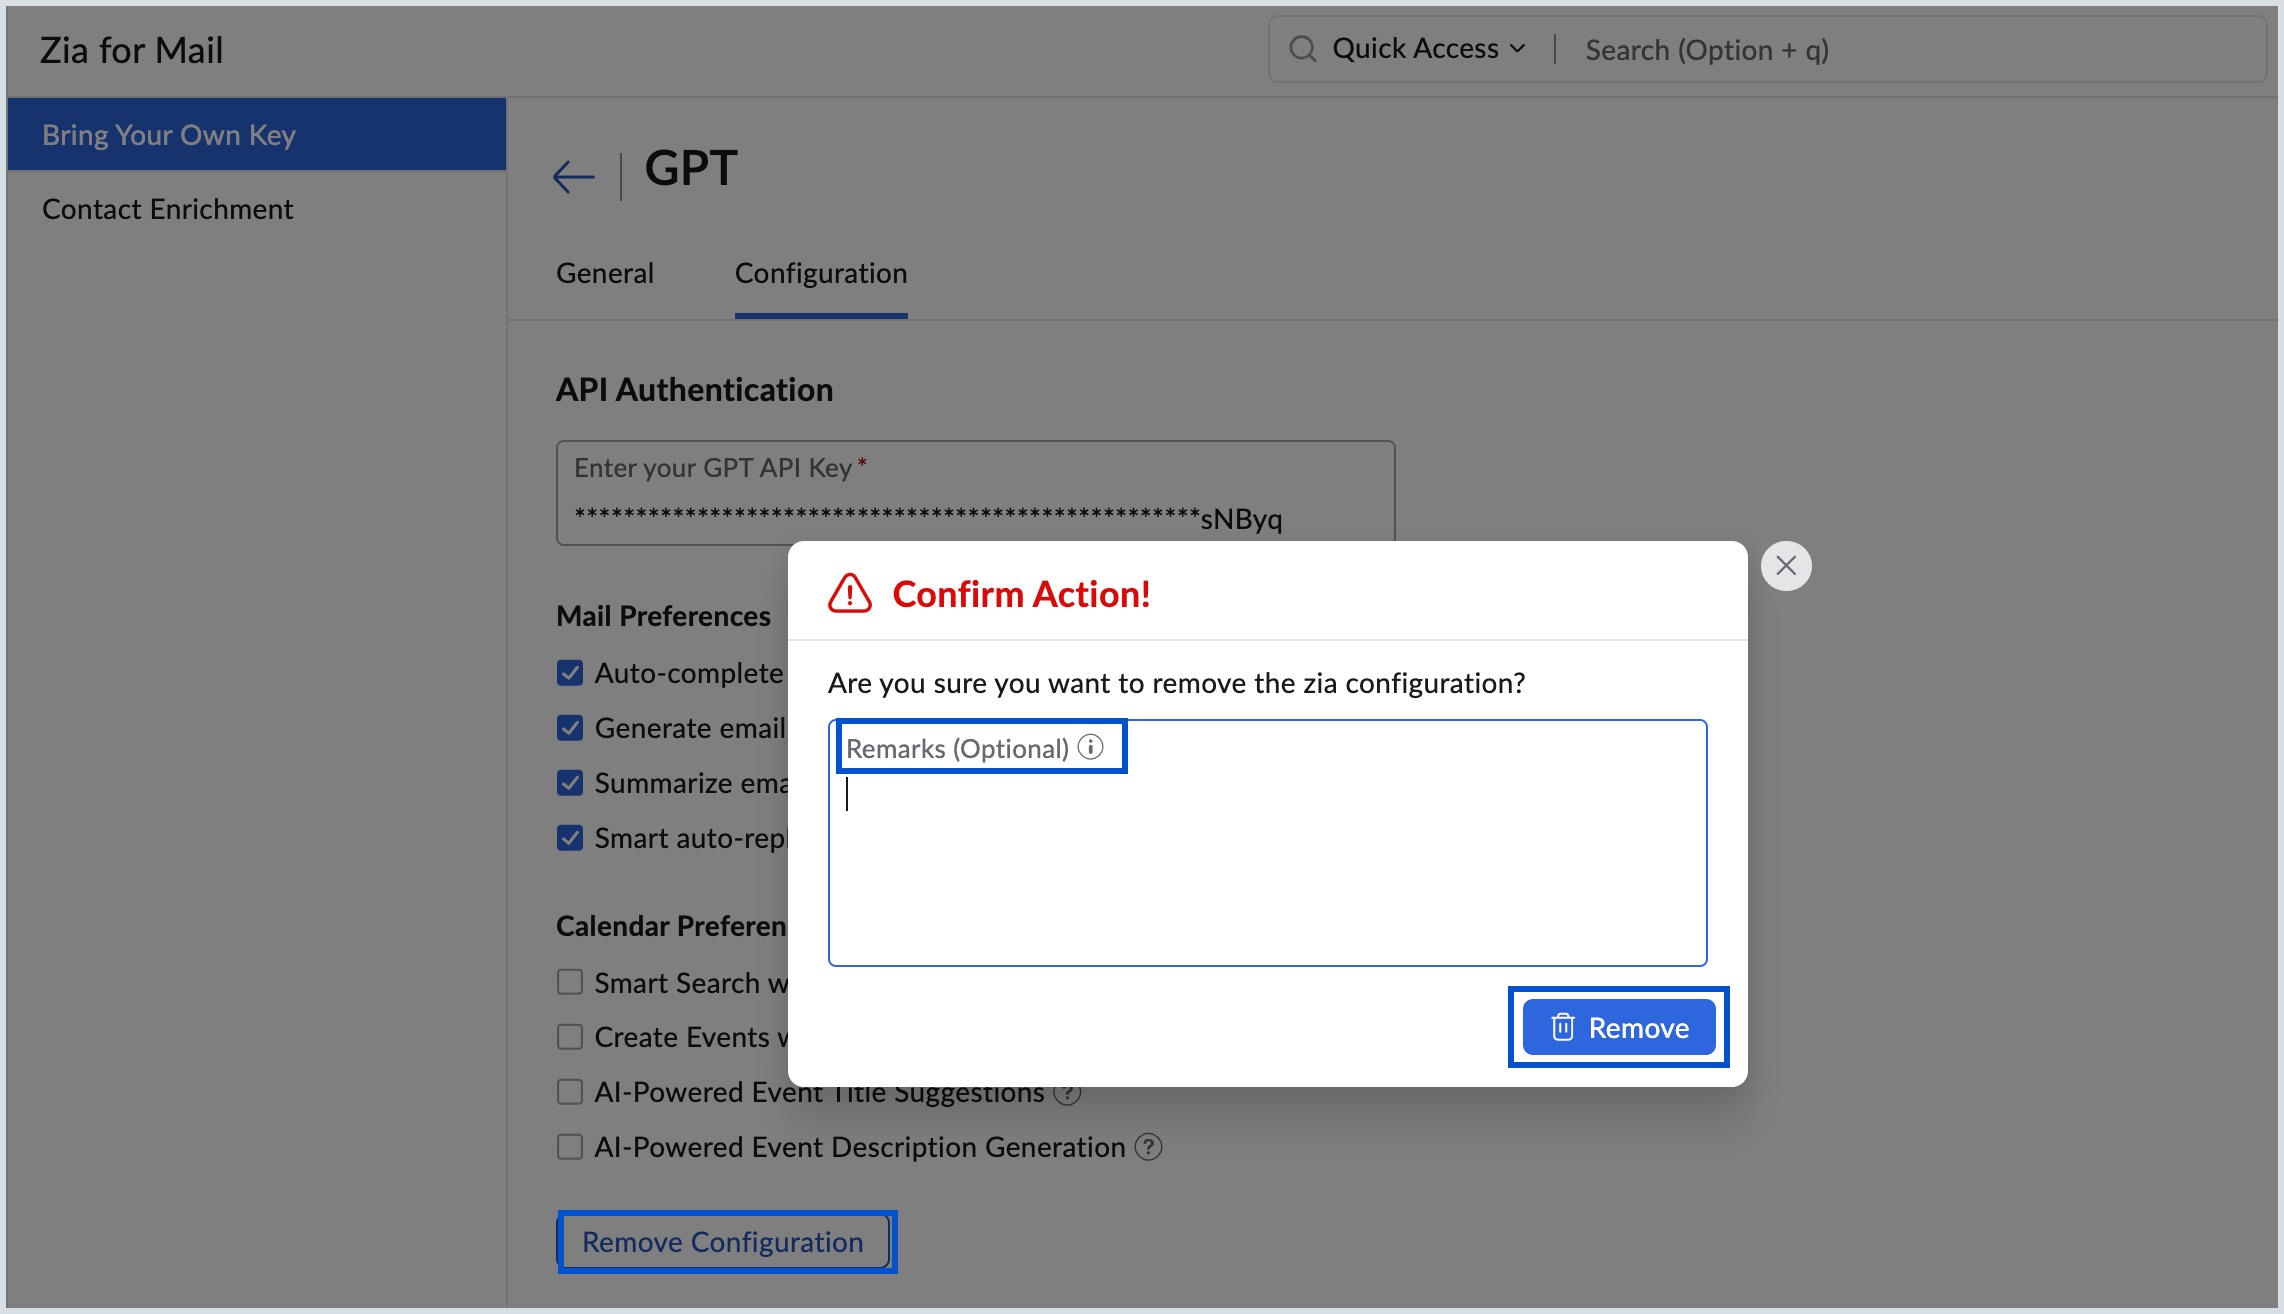The height and width of the screenshot is (1314, 2284).
Task: Open Contact Enrichment section
Action: tap(168, 208)
